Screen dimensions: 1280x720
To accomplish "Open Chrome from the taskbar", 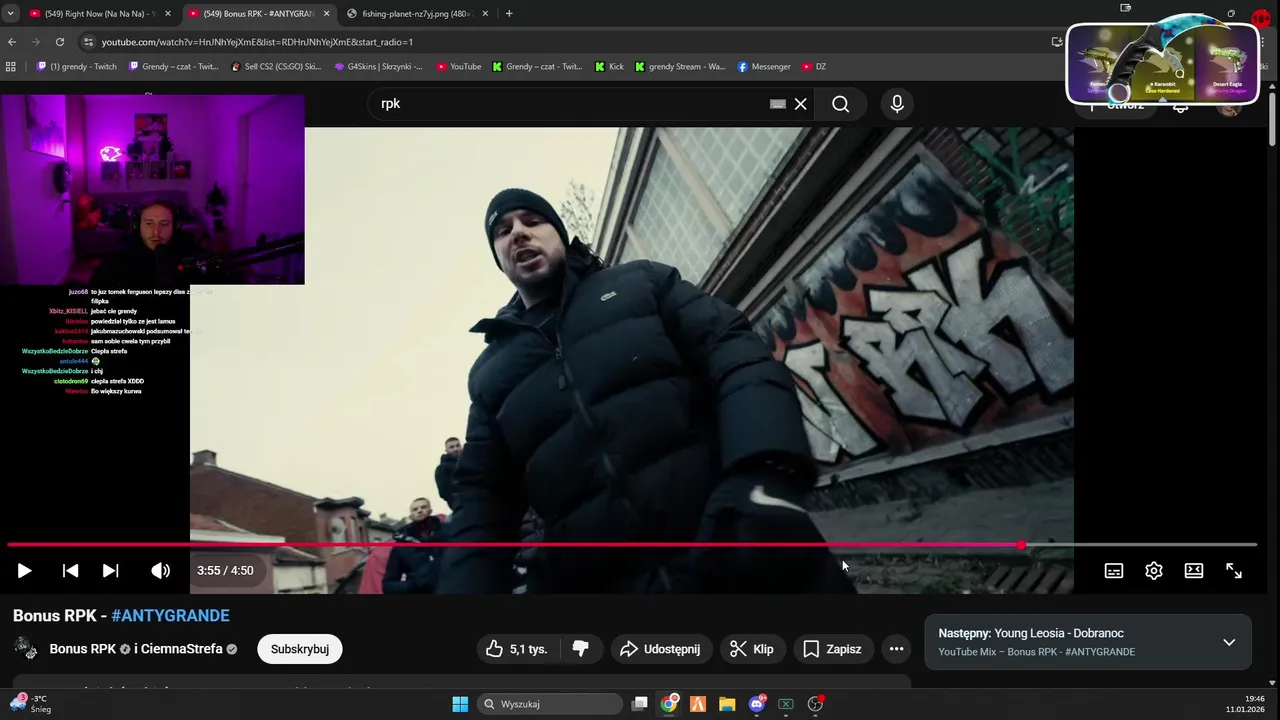I will 669,704.
